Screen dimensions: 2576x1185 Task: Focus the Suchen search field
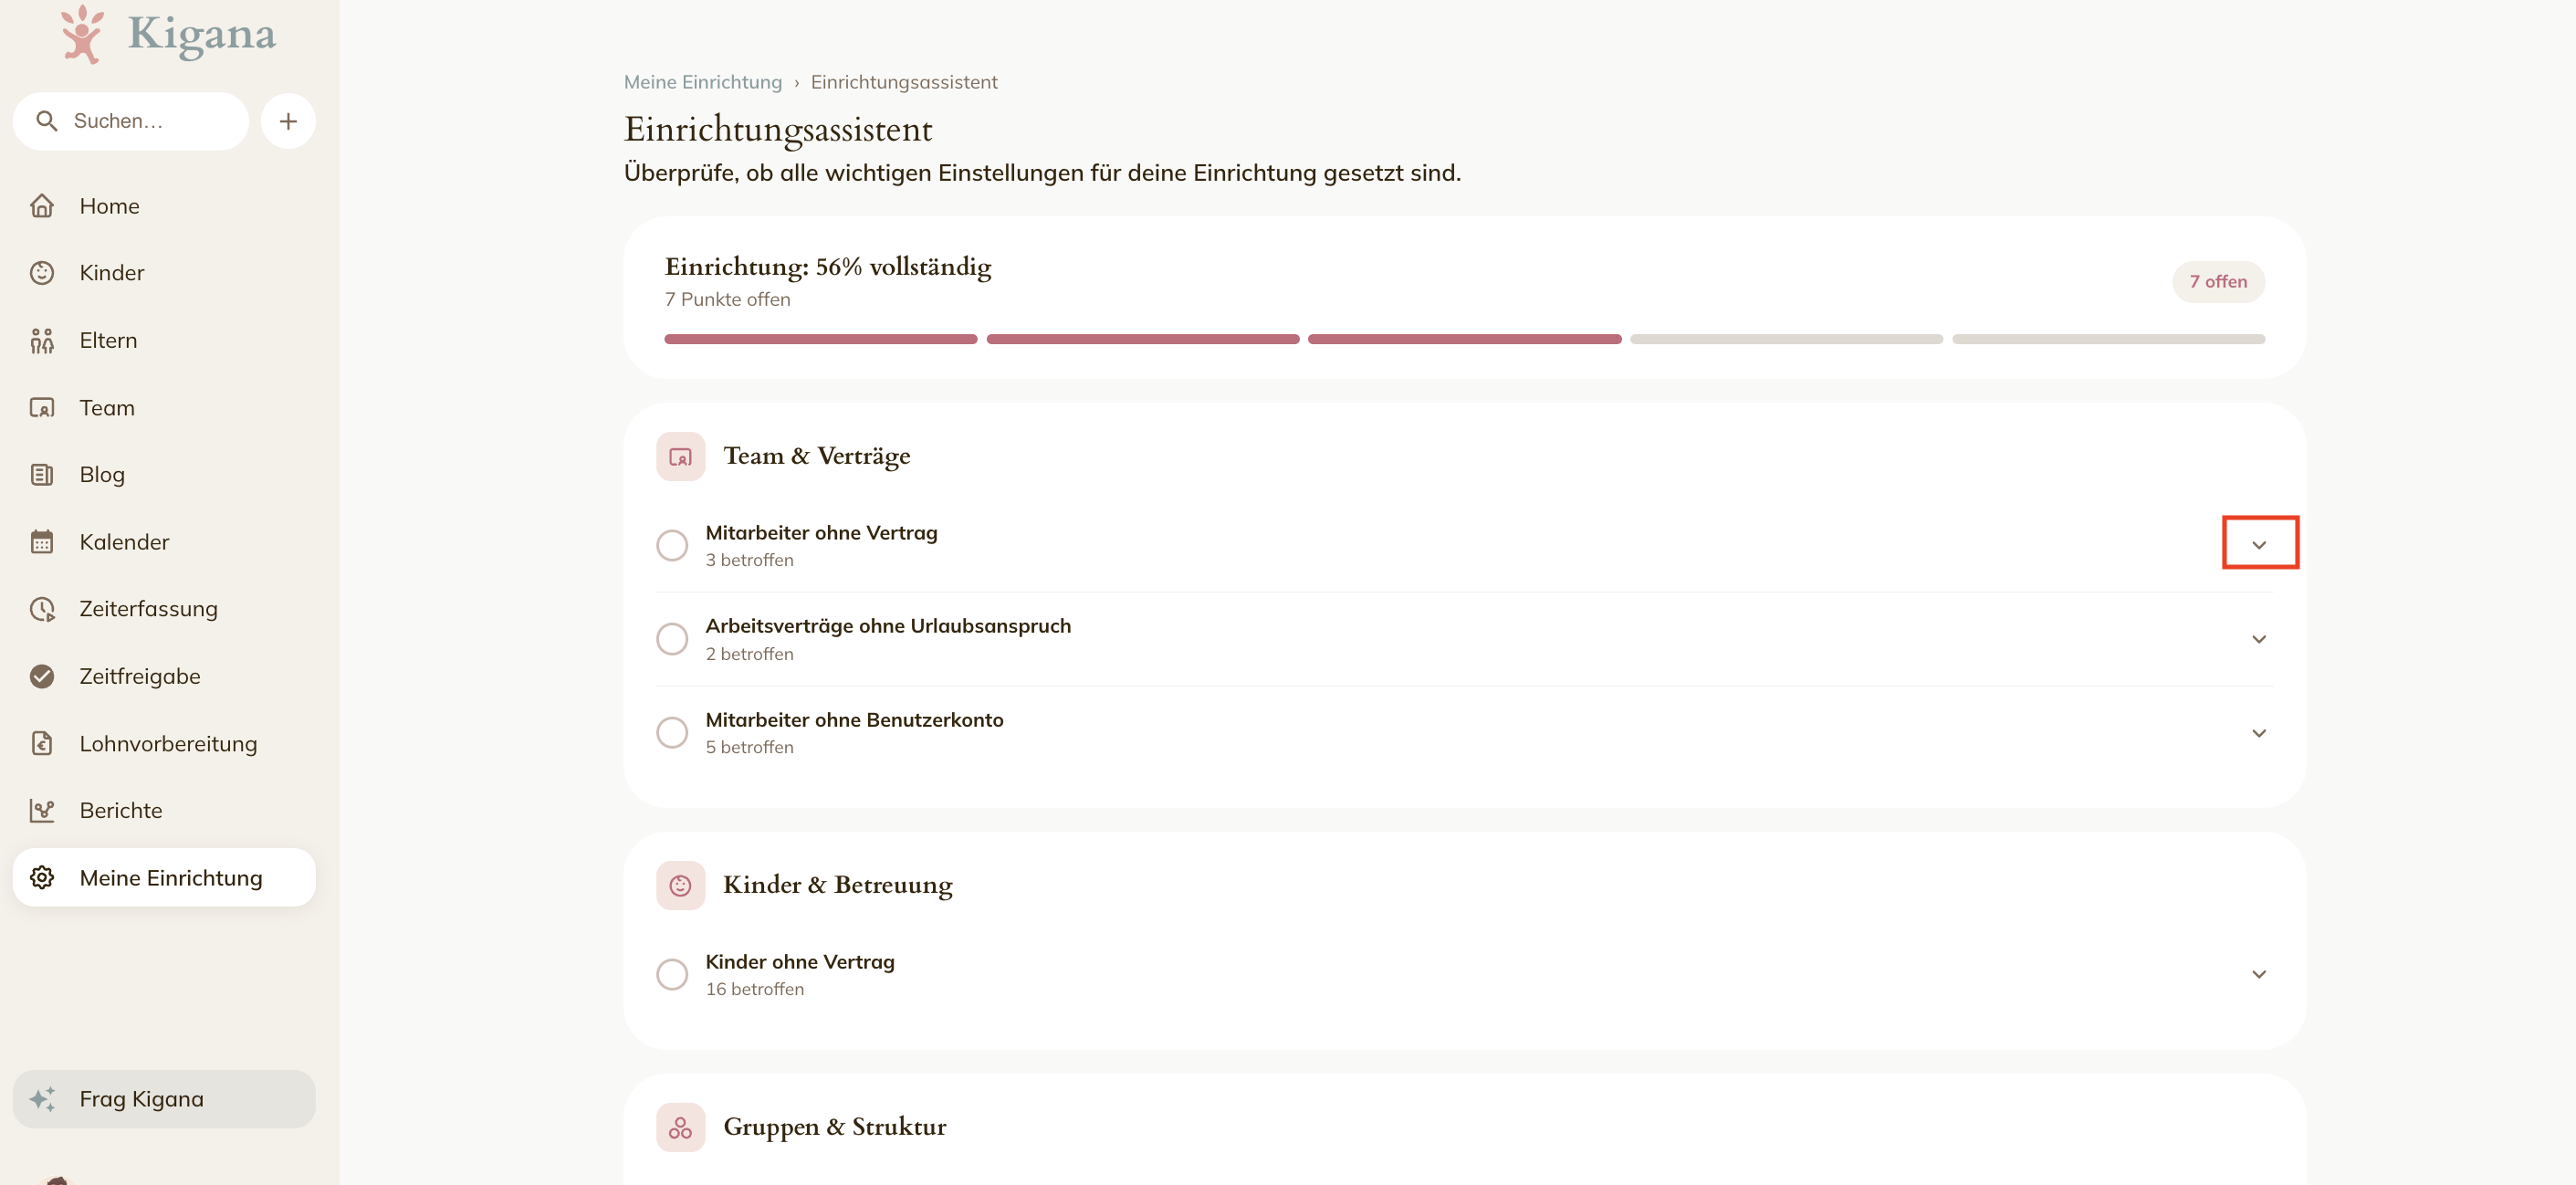(131, 121)
